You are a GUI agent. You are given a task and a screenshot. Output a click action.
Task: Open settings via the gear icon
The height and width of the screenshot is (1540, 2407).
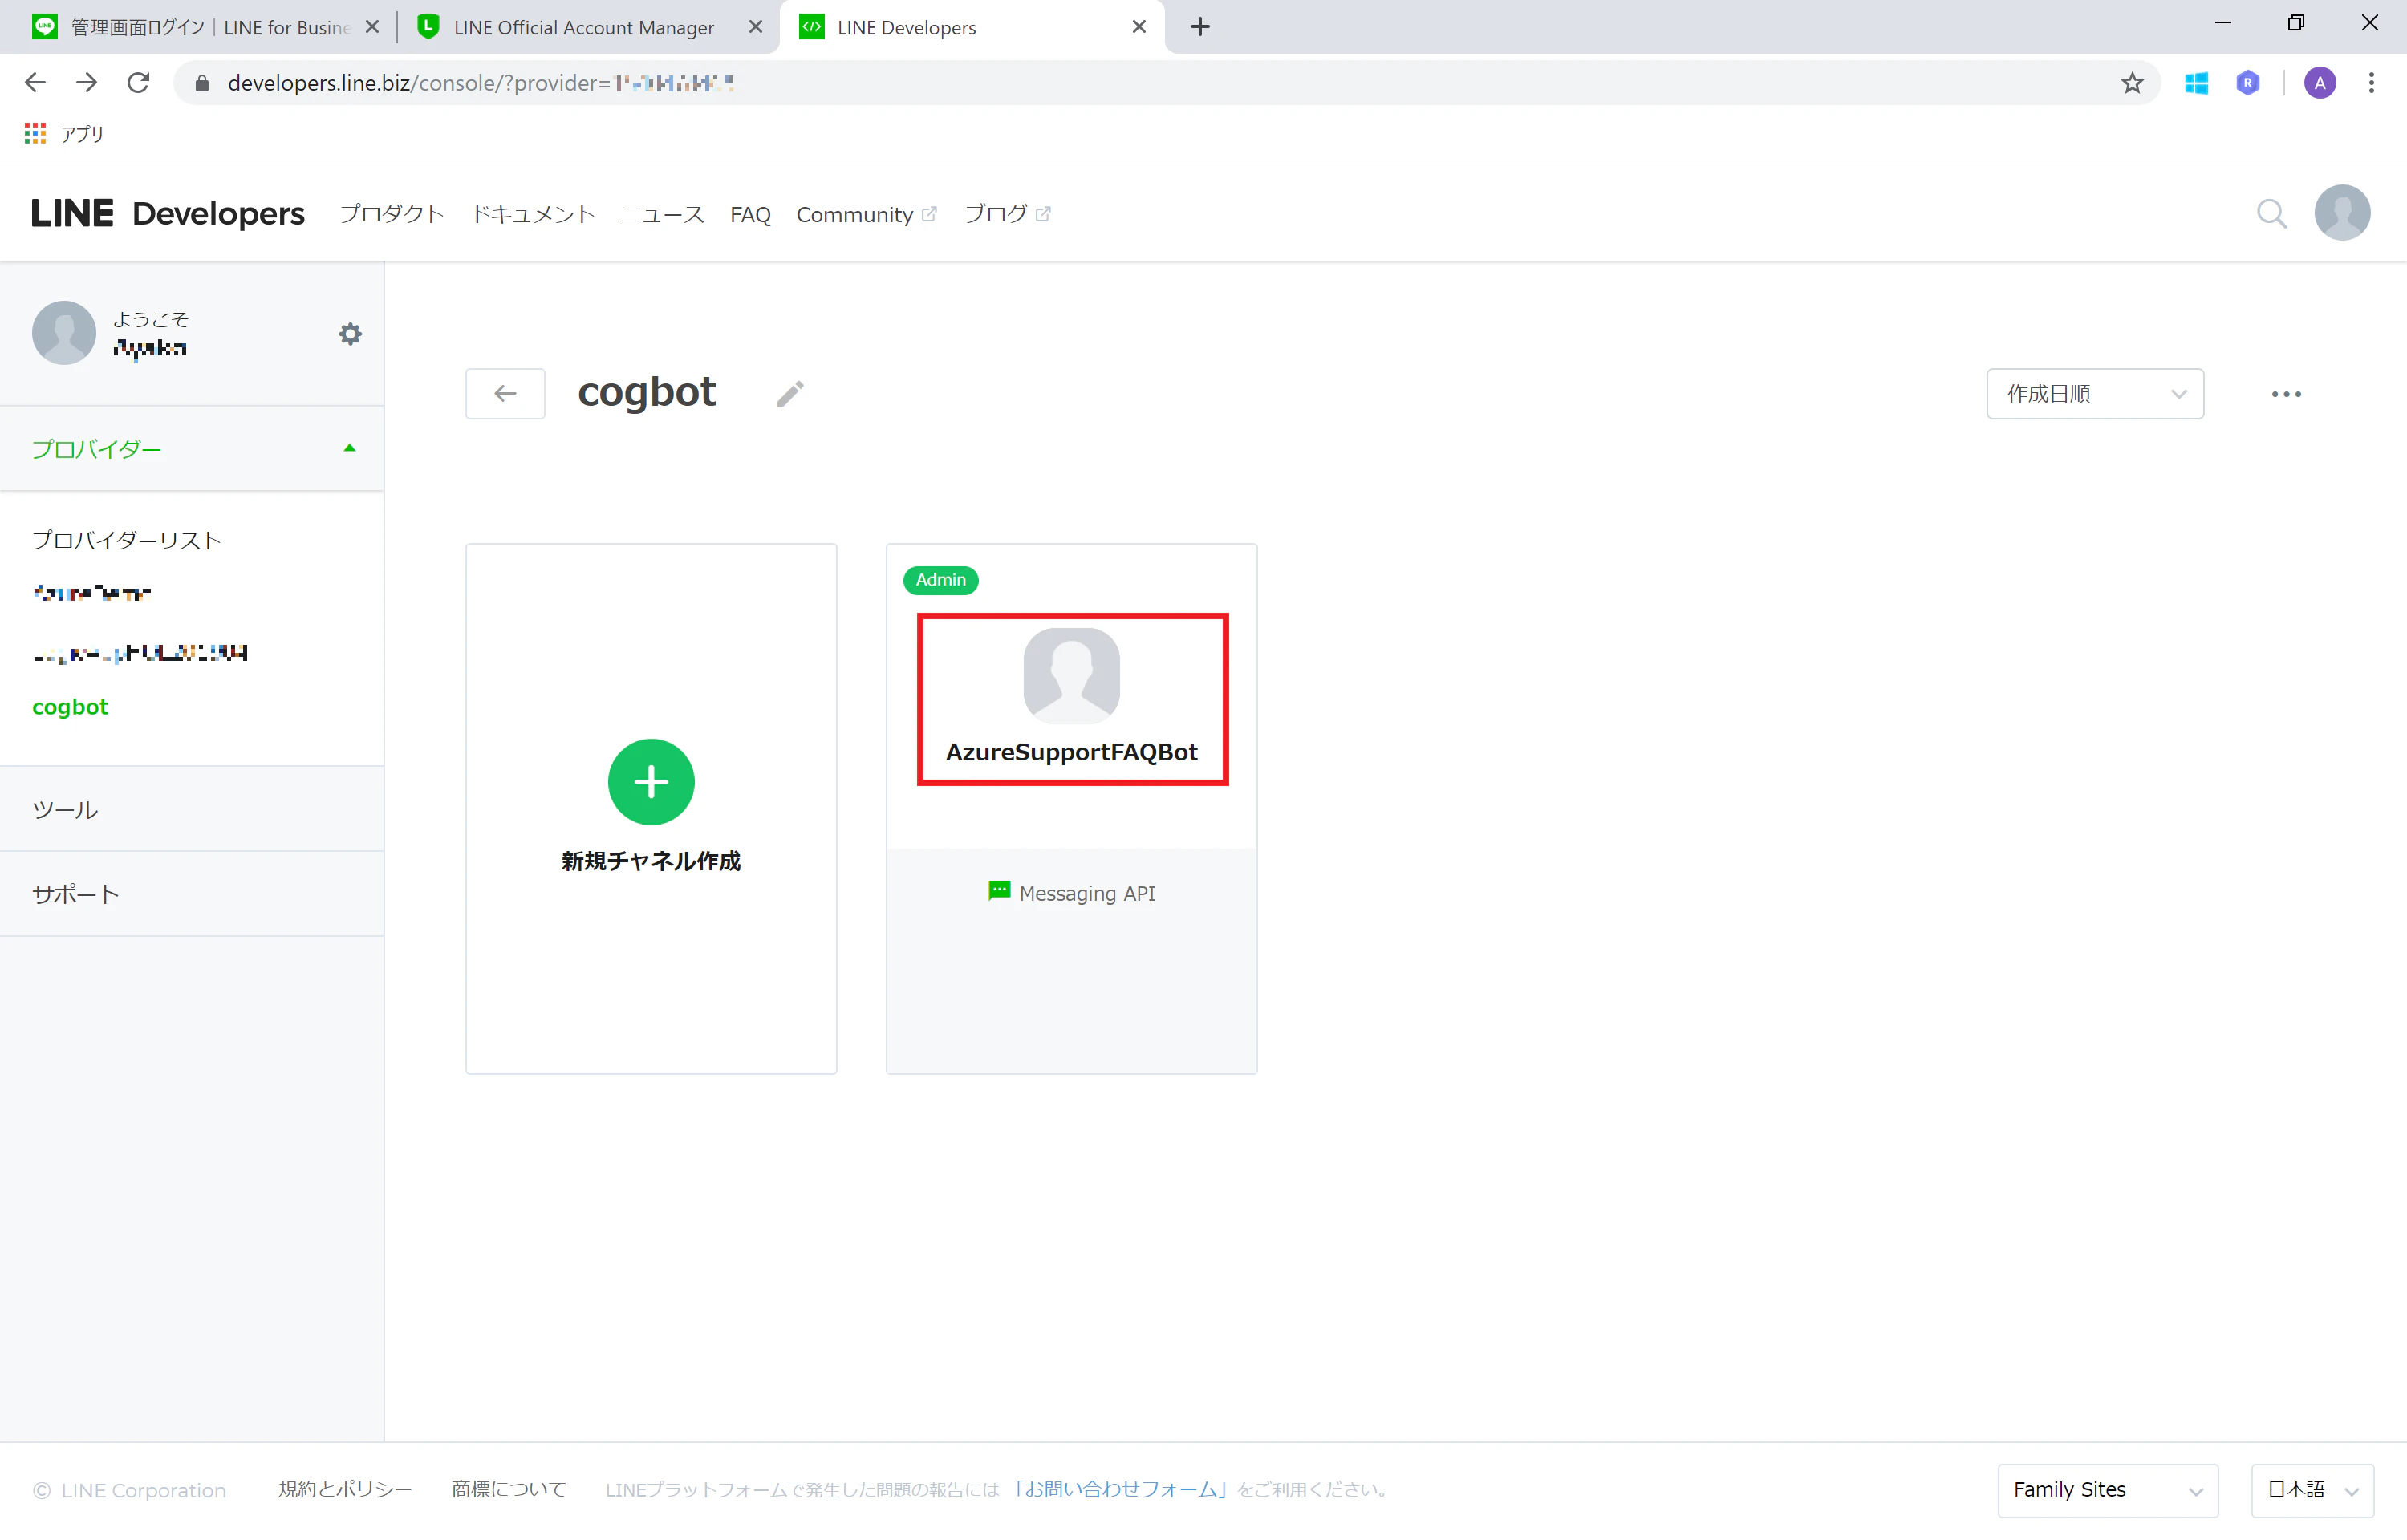[350, 334]
